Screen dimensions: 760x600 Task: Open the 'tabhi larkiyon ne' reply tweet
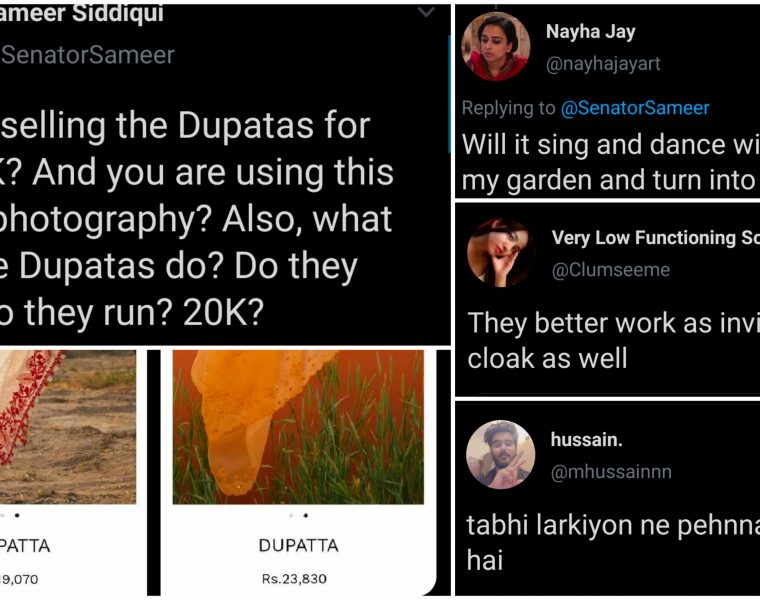613,543
